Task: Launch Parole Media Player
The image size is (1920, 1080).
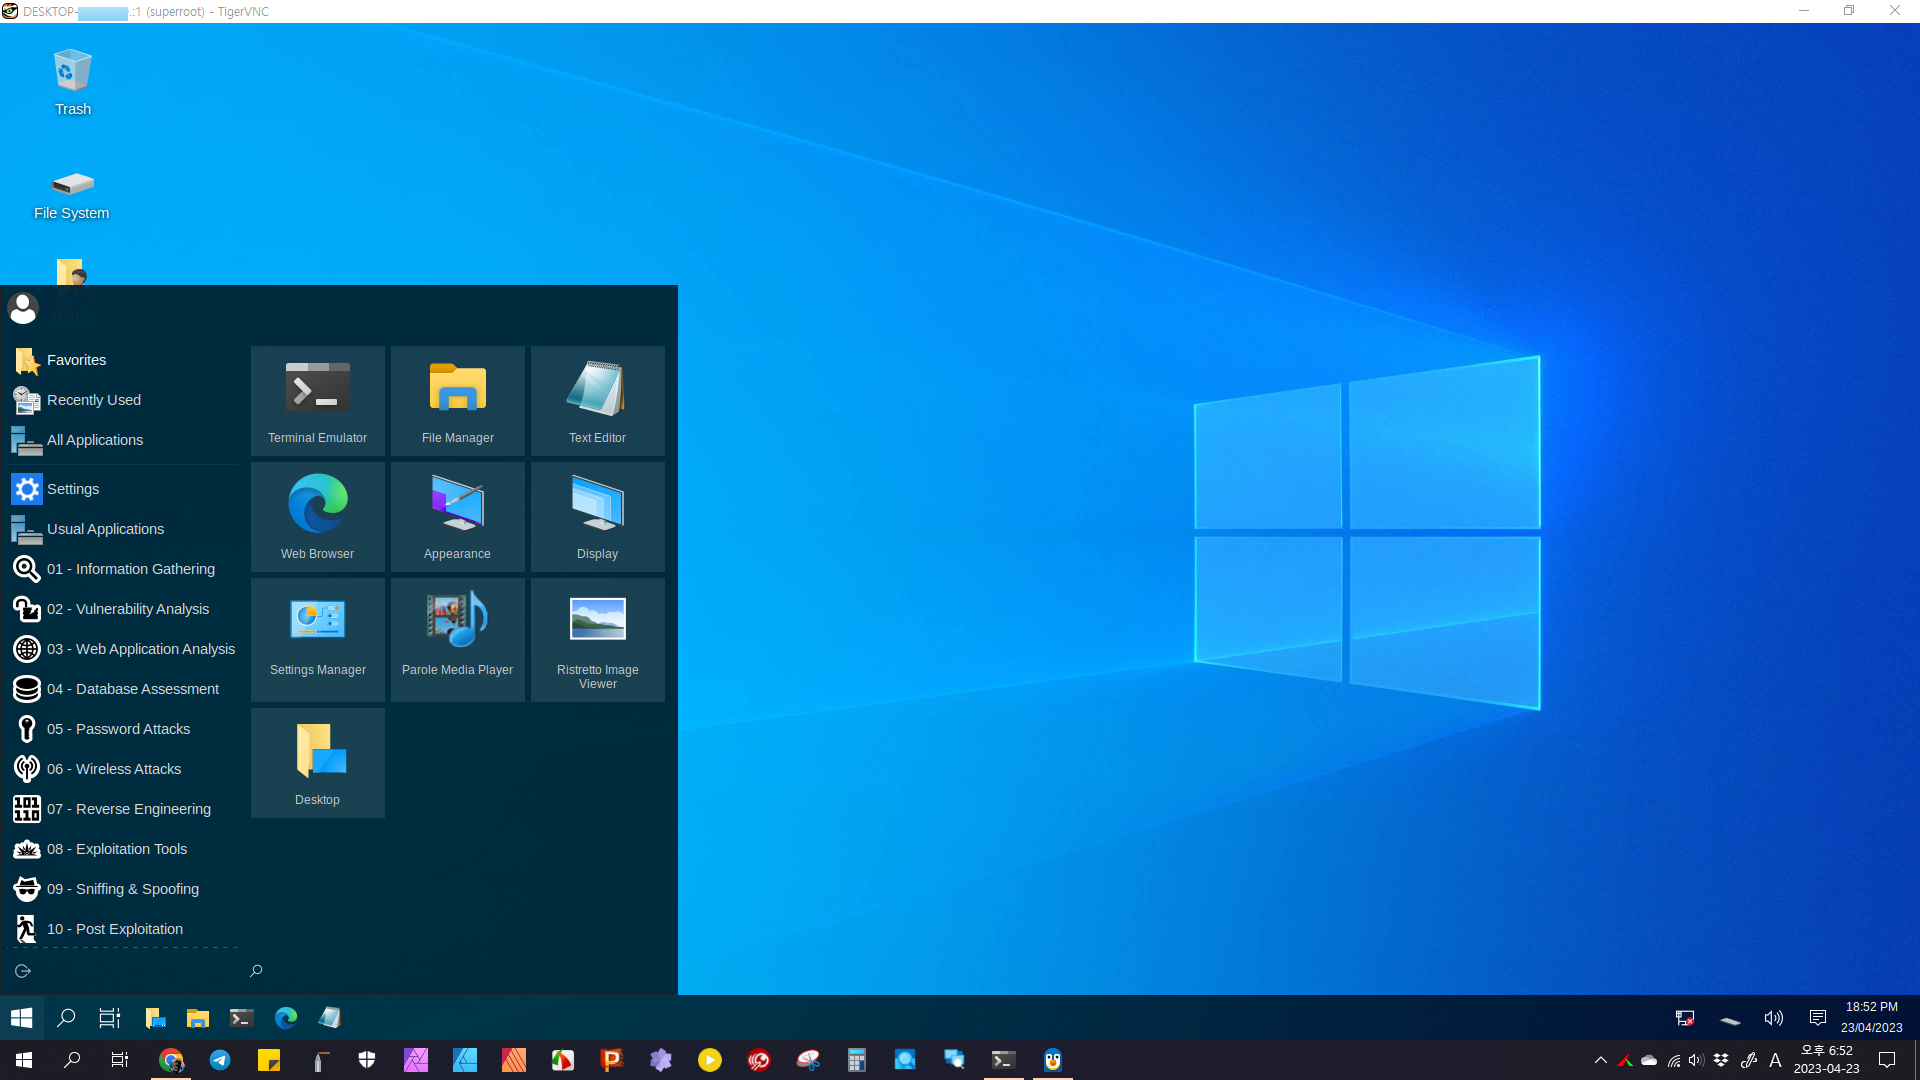Action: (x=457, y=638)
